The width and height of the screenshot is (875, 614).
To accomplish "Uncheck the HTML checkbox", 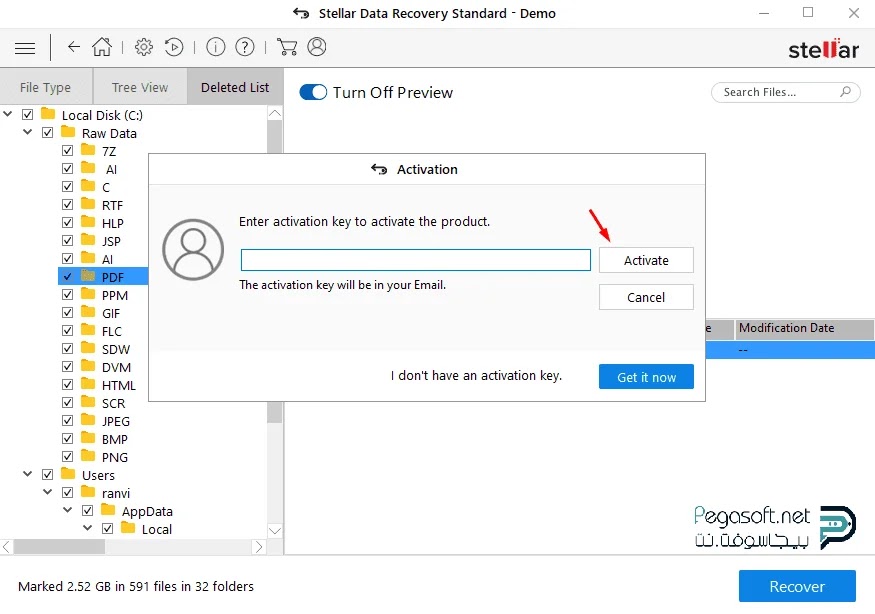I will click(x=68, y=385).
